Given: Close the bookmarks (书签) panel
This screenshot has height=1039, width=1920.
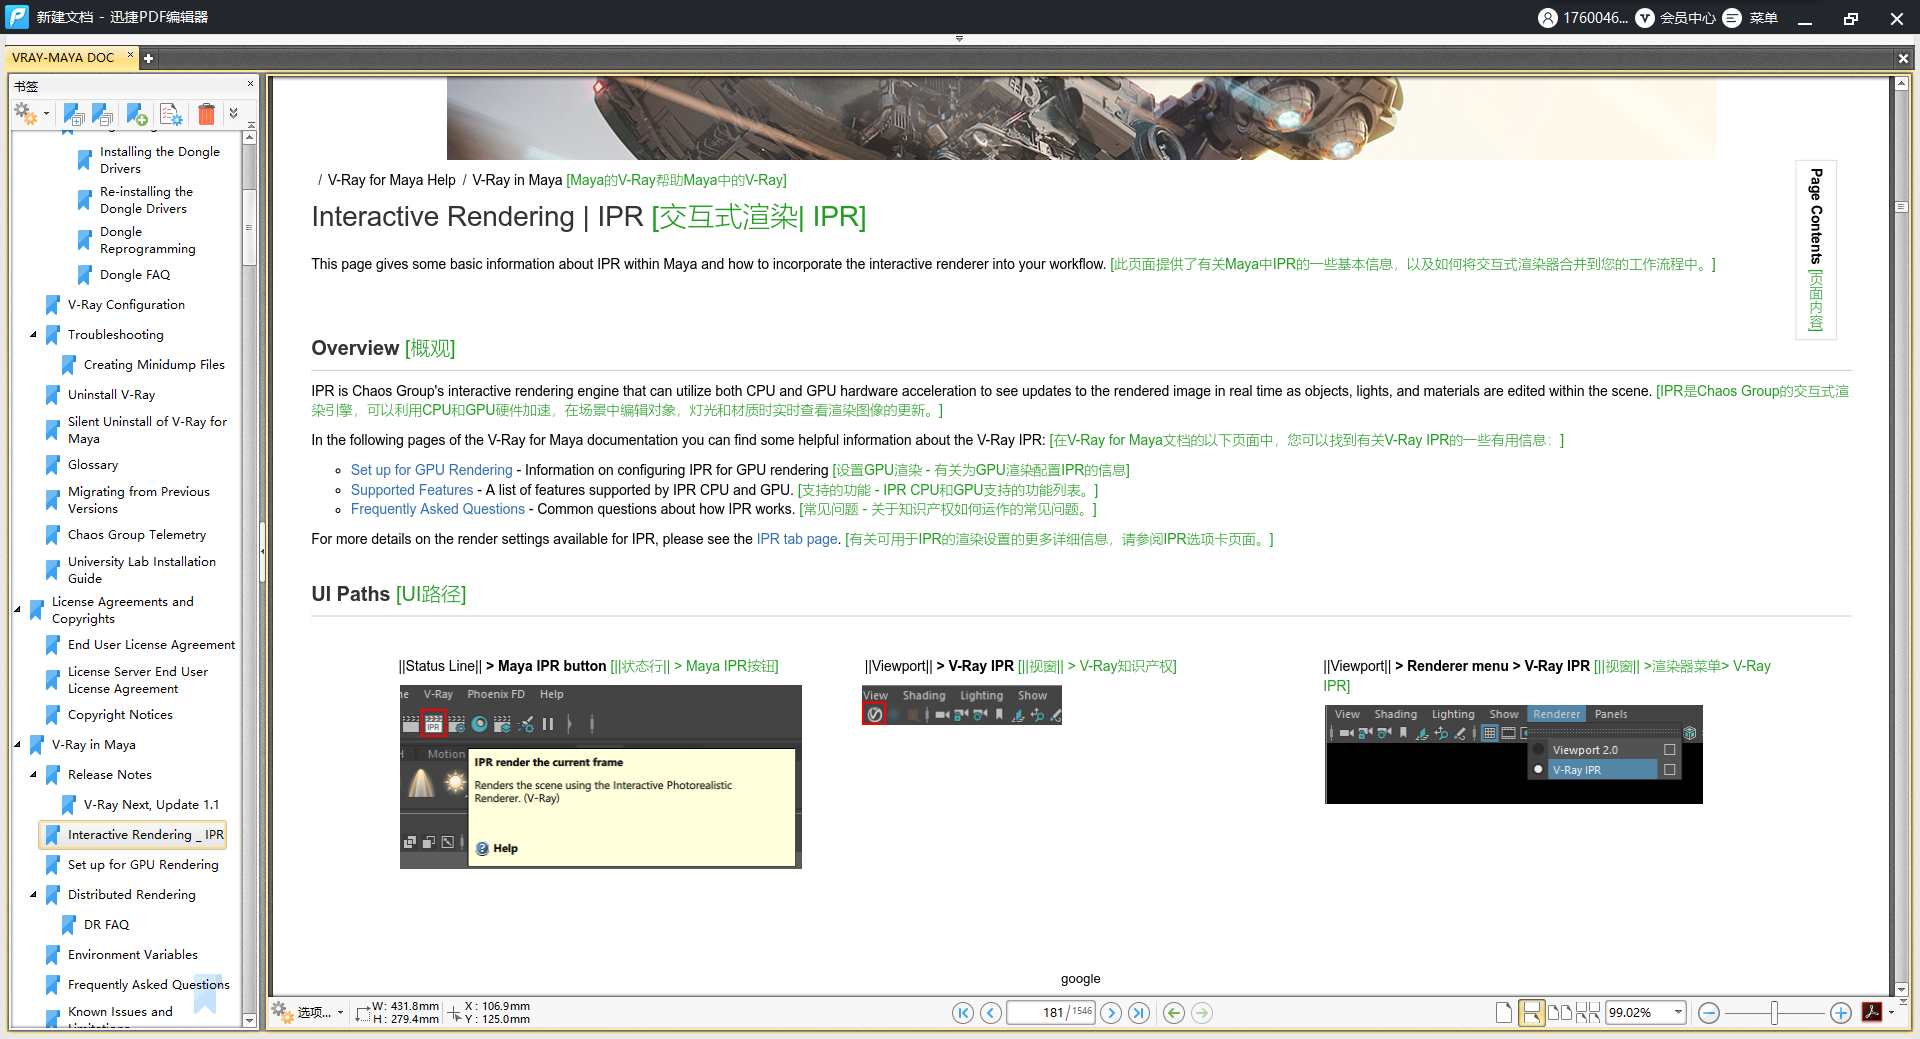Looking at the screenshot, I should 250,84.
